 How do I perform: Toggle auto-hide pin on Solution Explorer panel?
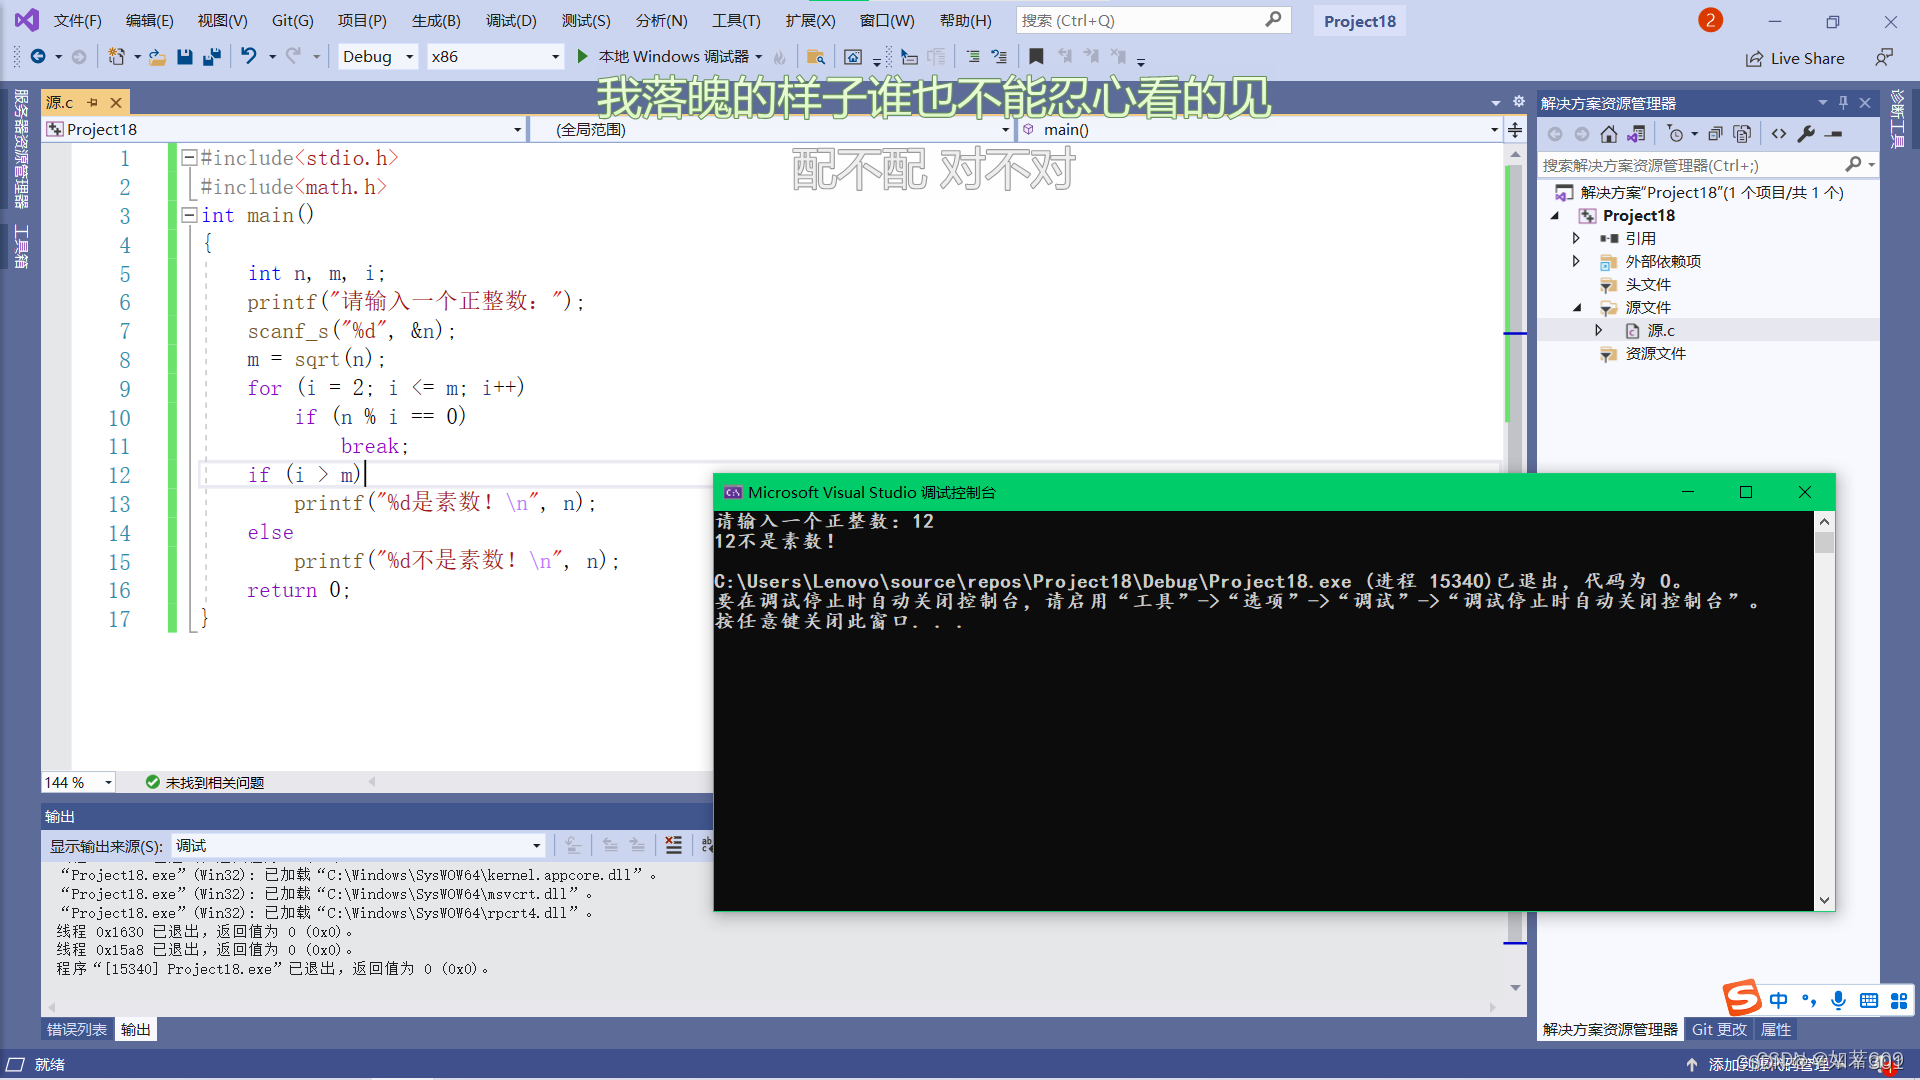1843,102
